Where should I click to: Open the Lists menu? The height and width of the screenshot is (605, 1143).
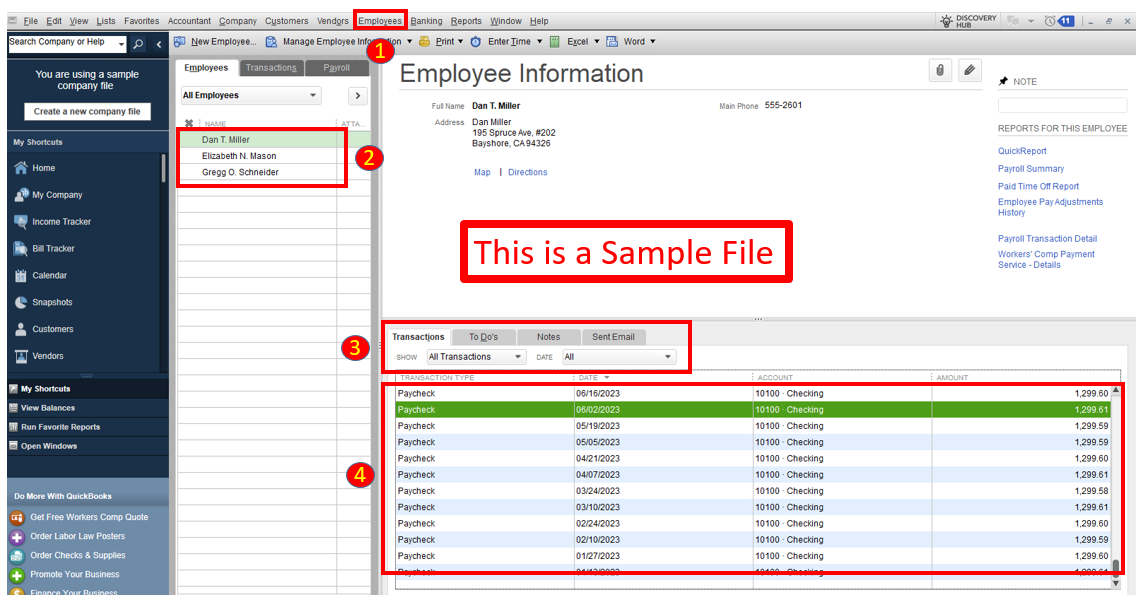[106, 21]
